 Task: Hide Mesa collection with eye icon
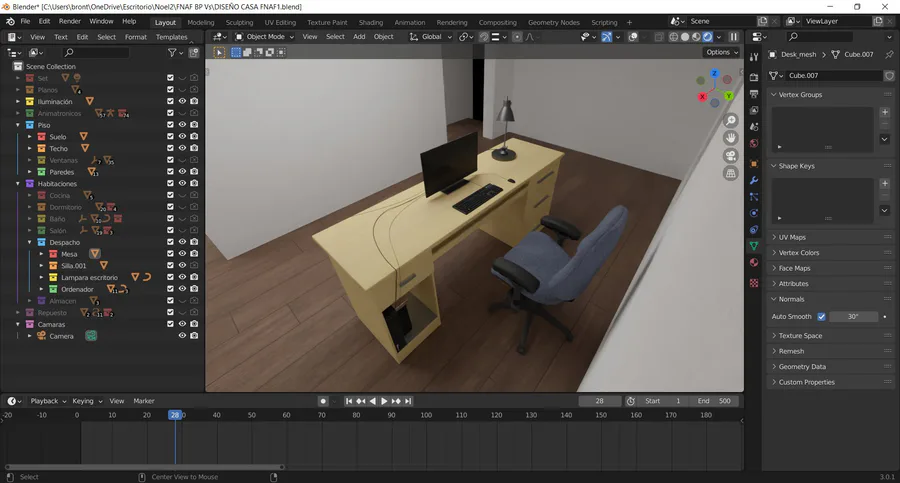[182, 253]
